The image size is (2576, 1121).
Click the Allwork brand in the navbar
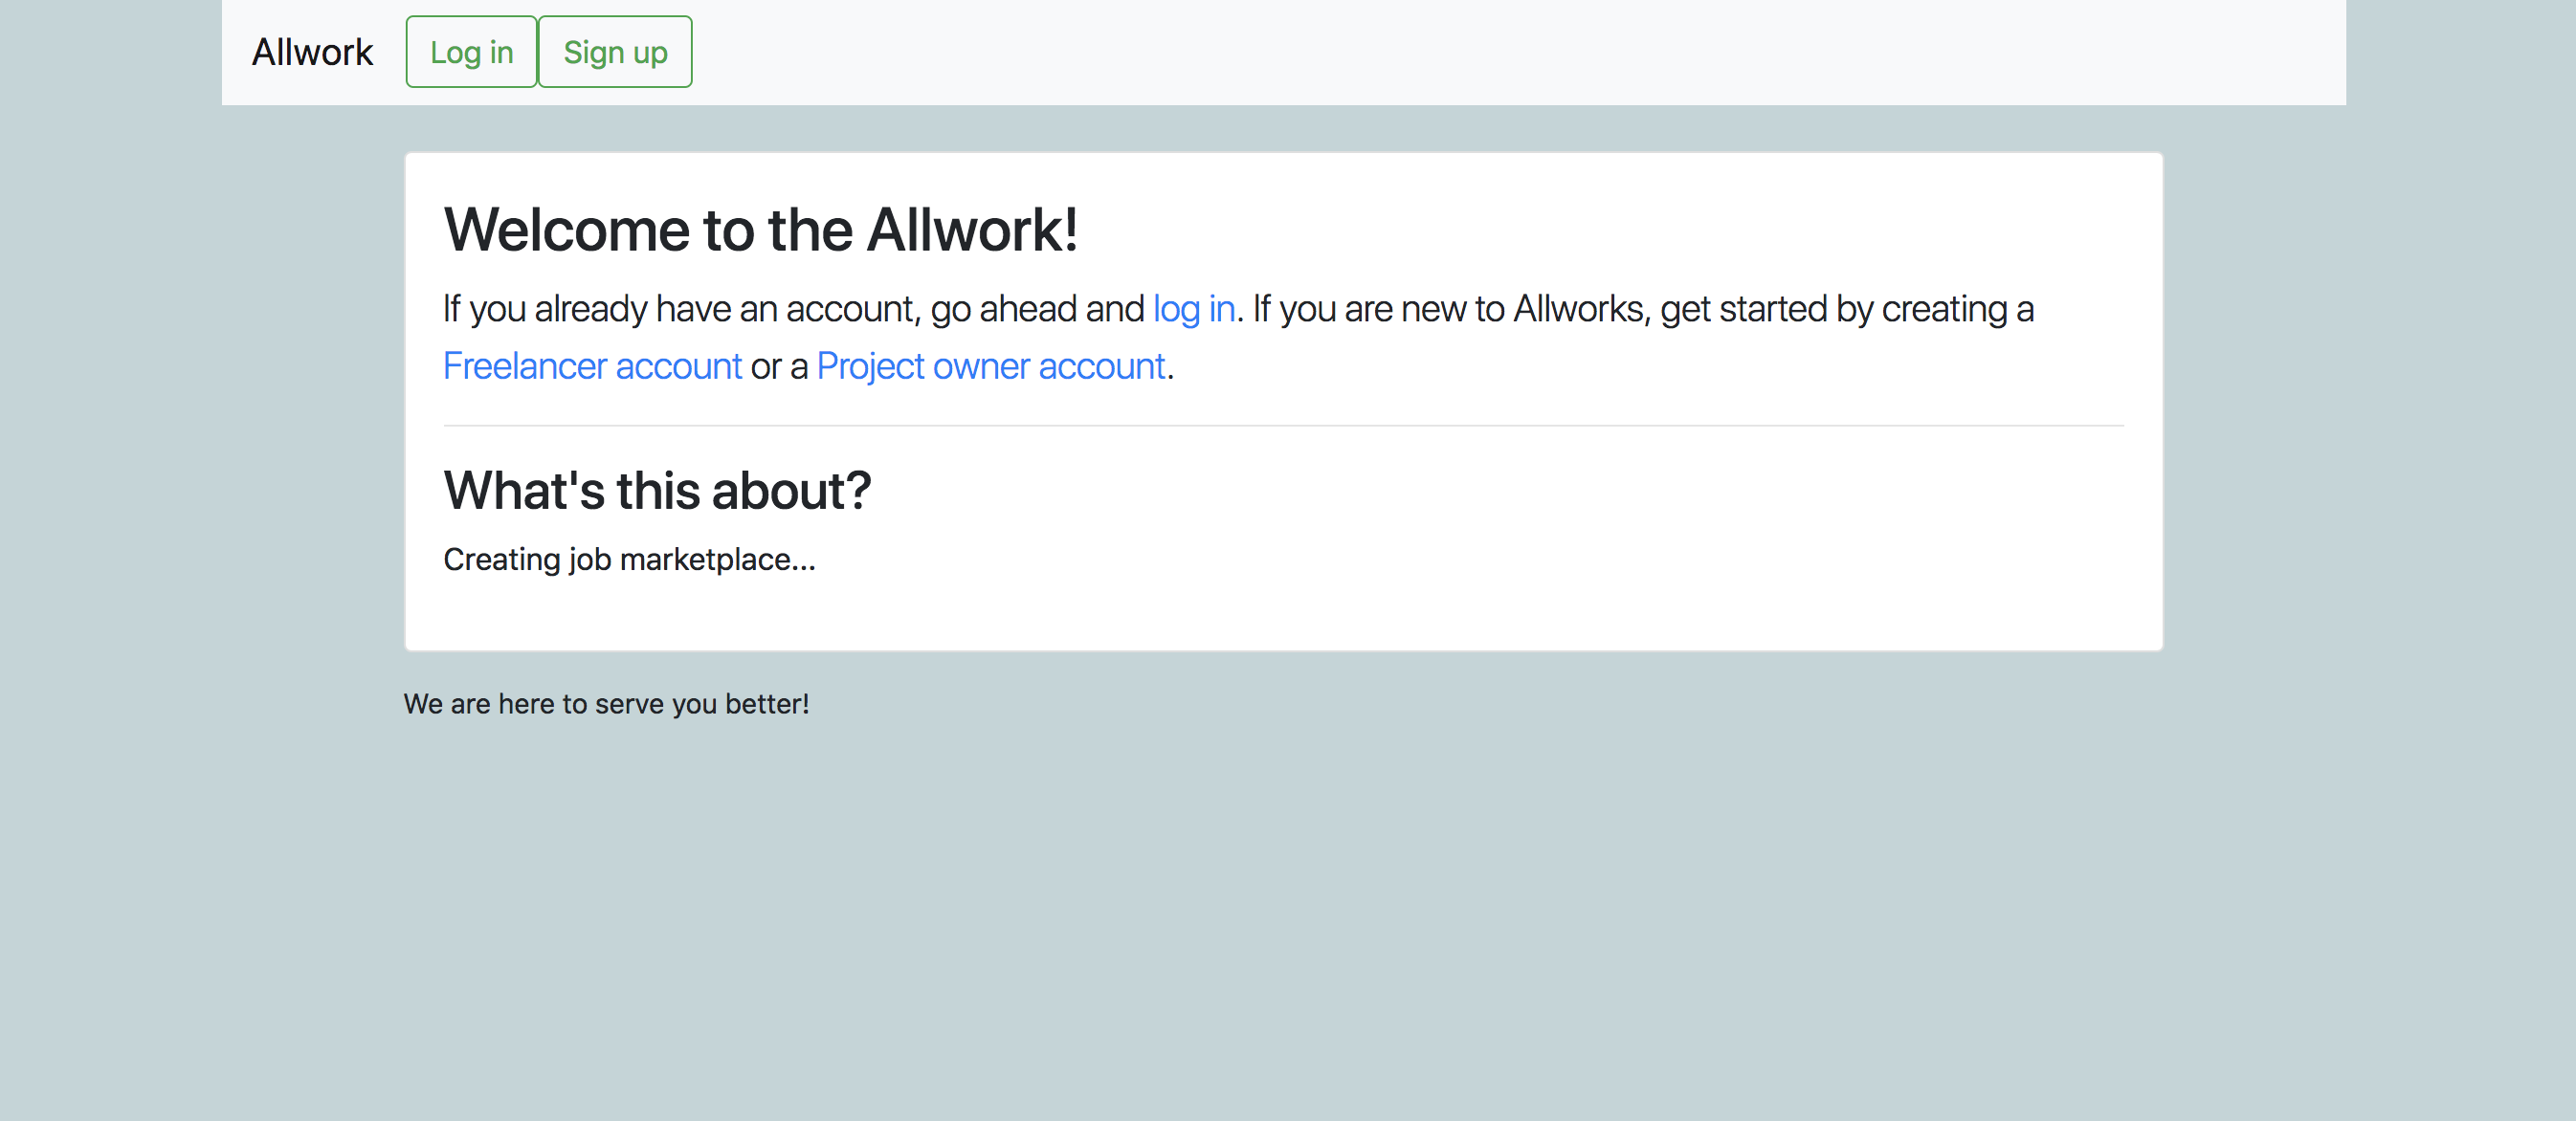(312, 52)
